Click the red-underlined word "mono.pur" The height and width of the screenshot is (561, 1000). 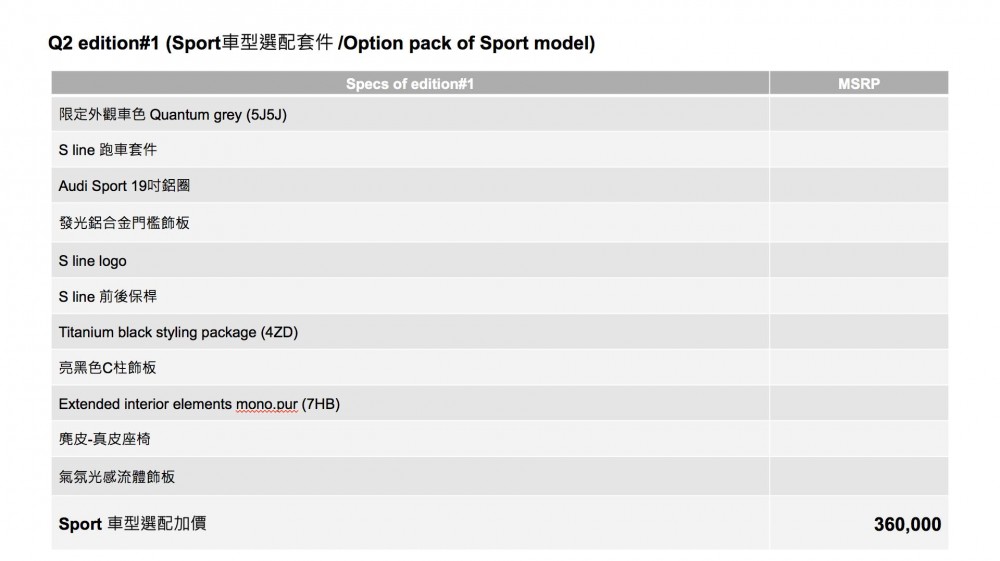point(266,404)
